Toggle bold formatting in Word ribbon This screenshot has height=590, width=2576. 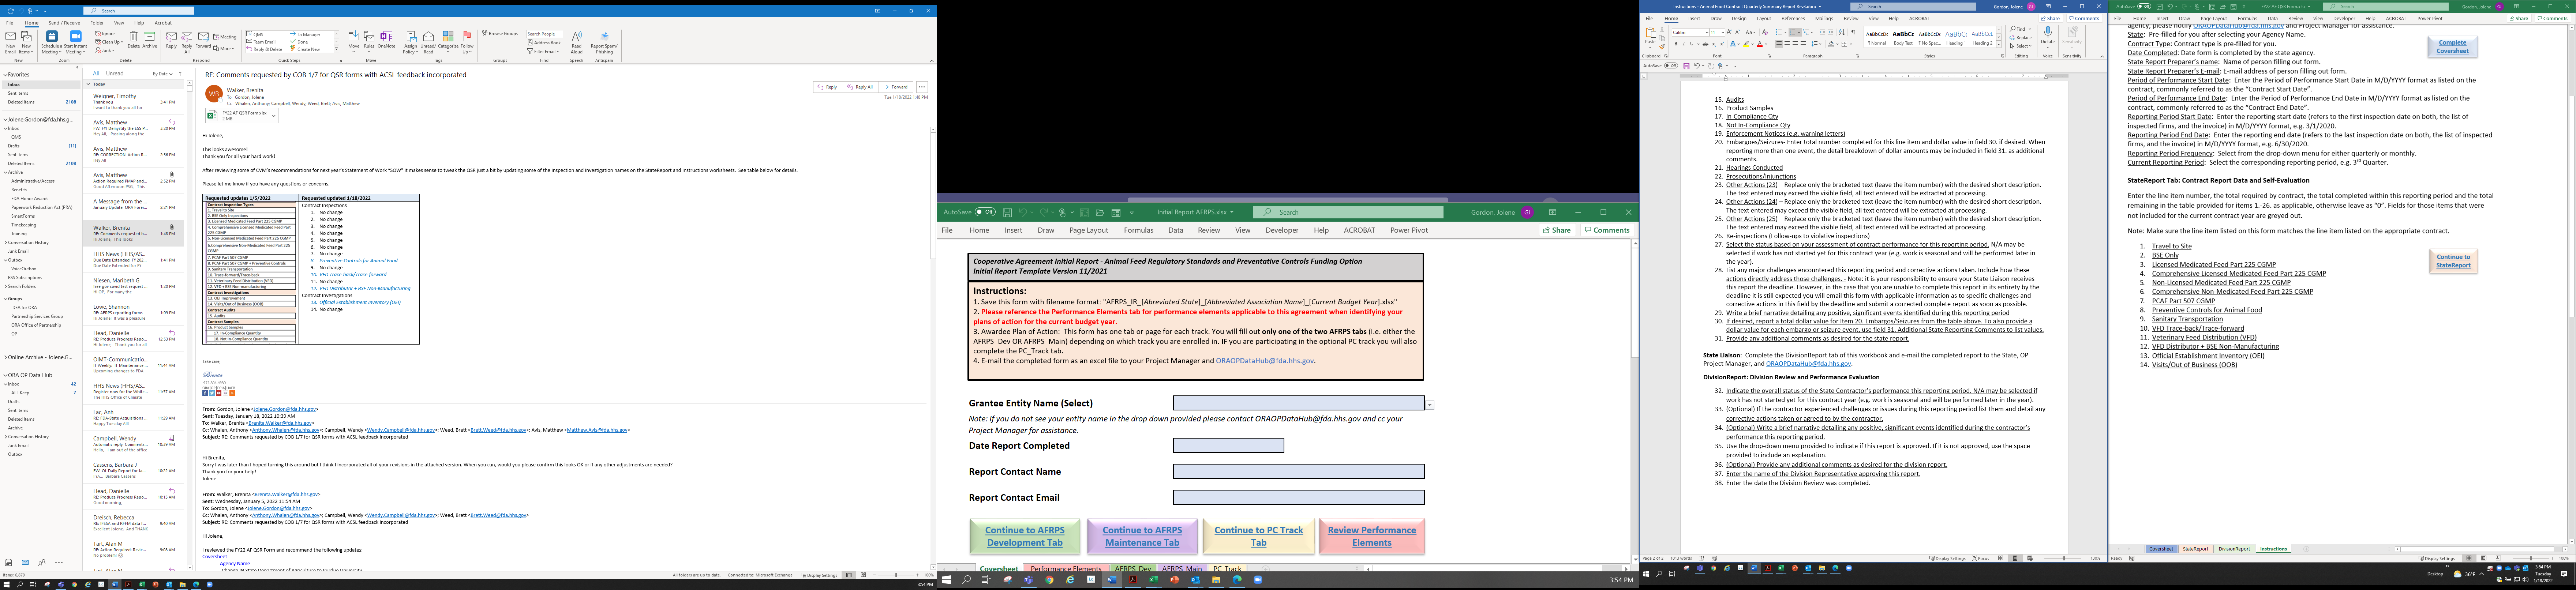(x=1675, y=44)
